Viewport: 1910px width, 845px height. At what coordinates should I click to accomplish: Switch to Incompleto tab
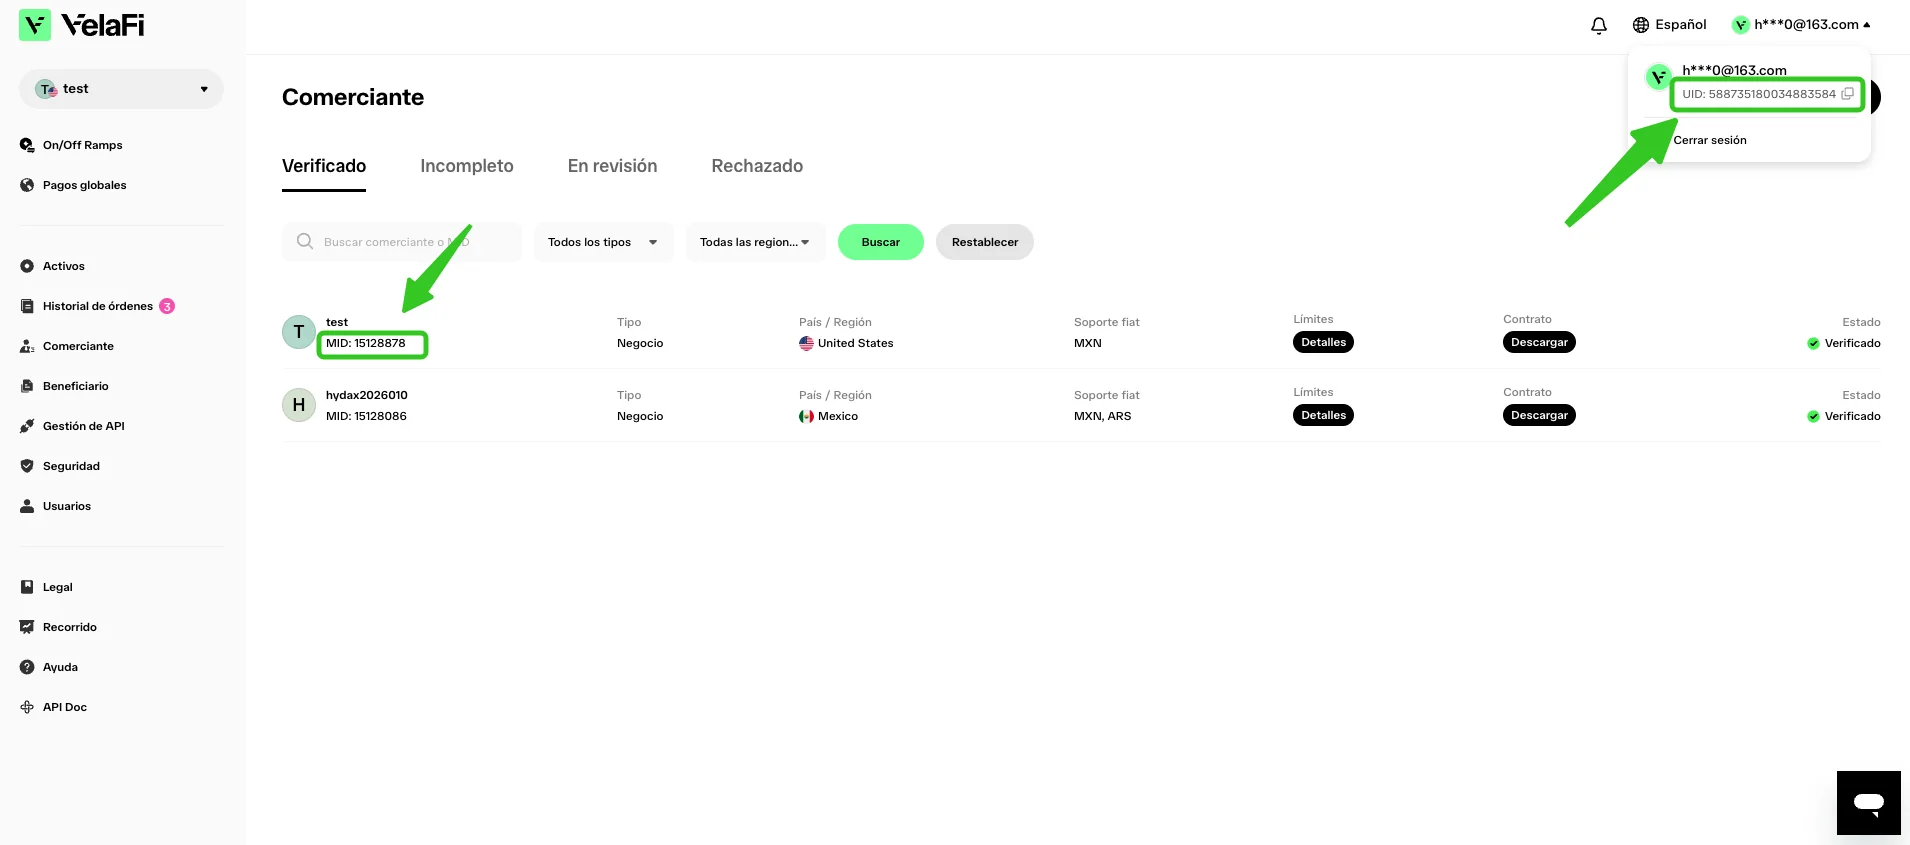coord(467,166)
